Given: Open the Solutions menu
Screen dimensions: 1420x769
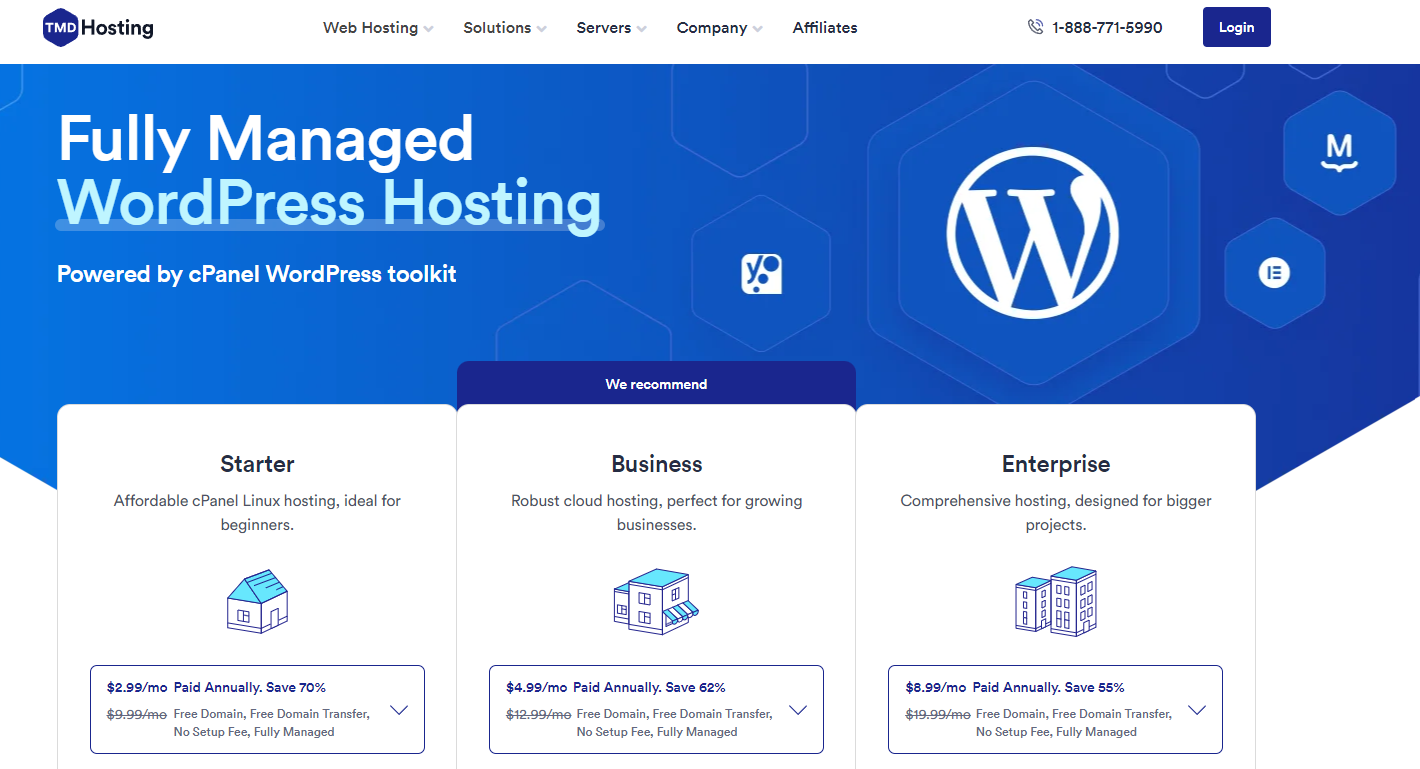Looking at the screenshot, I should (505, 28).
